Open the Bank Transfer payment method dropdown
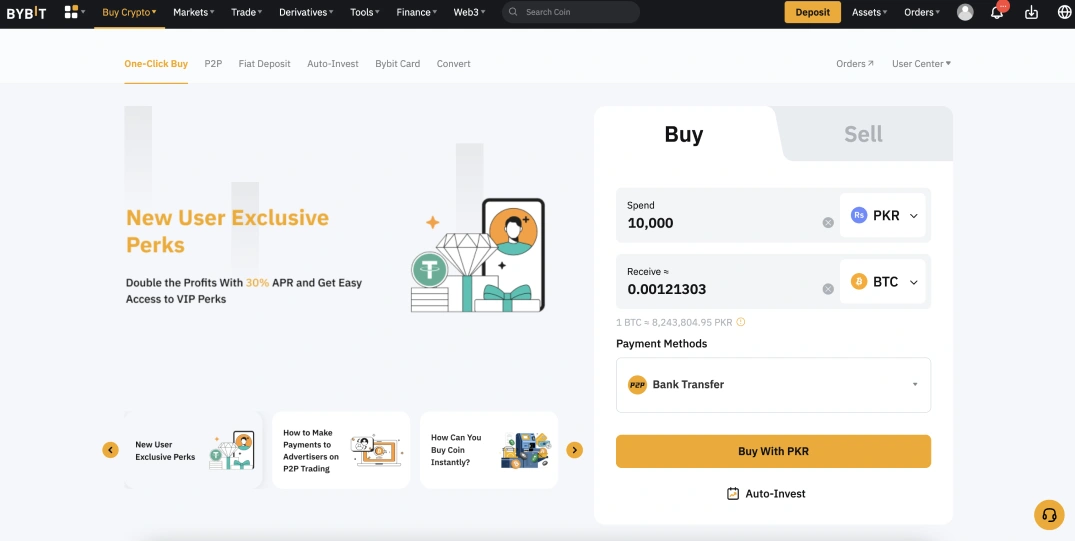 pyautogui.click(x=773, y=385)
